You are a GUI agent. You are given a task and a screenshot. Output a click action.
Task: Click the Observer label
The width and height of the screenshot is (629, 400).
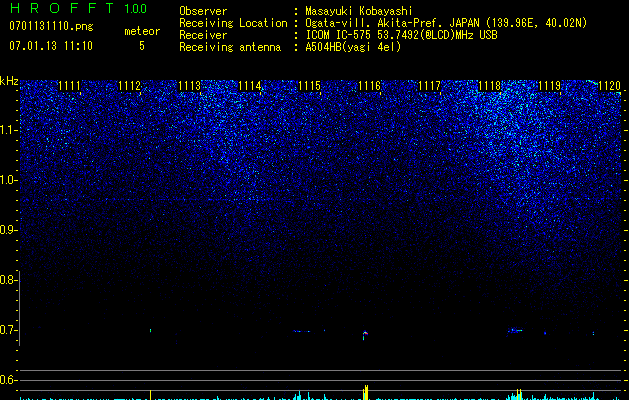click(x=203, y=11)
